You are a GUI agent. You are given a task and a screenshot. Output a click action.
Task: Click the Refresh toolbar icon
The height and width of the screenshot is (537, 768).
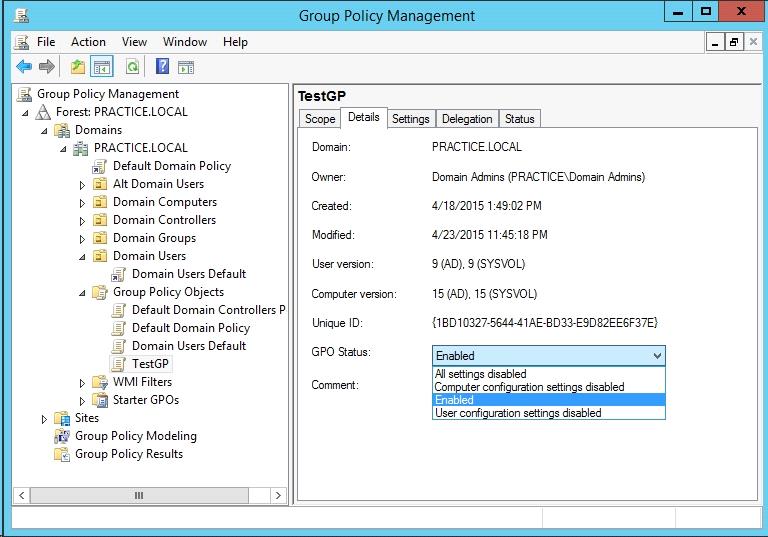click(x=132, y=67)
